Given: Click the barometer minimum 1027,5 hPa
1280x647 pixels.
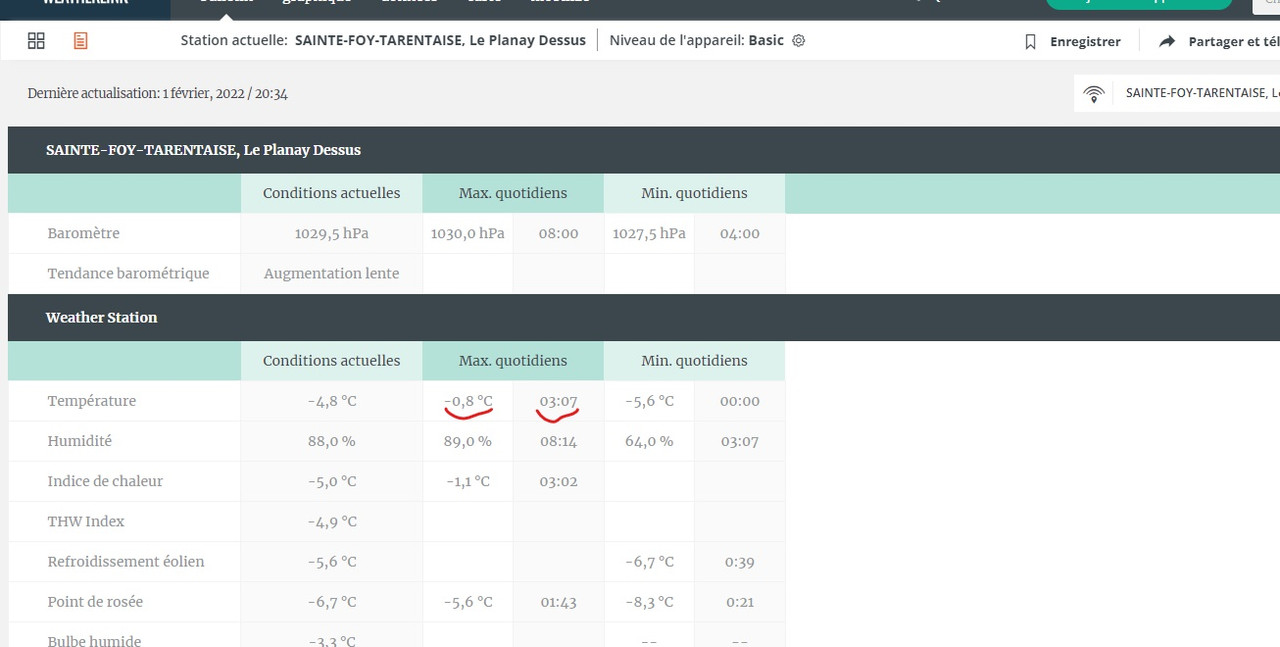Looking at the screenshot, I should pos(649,233).
